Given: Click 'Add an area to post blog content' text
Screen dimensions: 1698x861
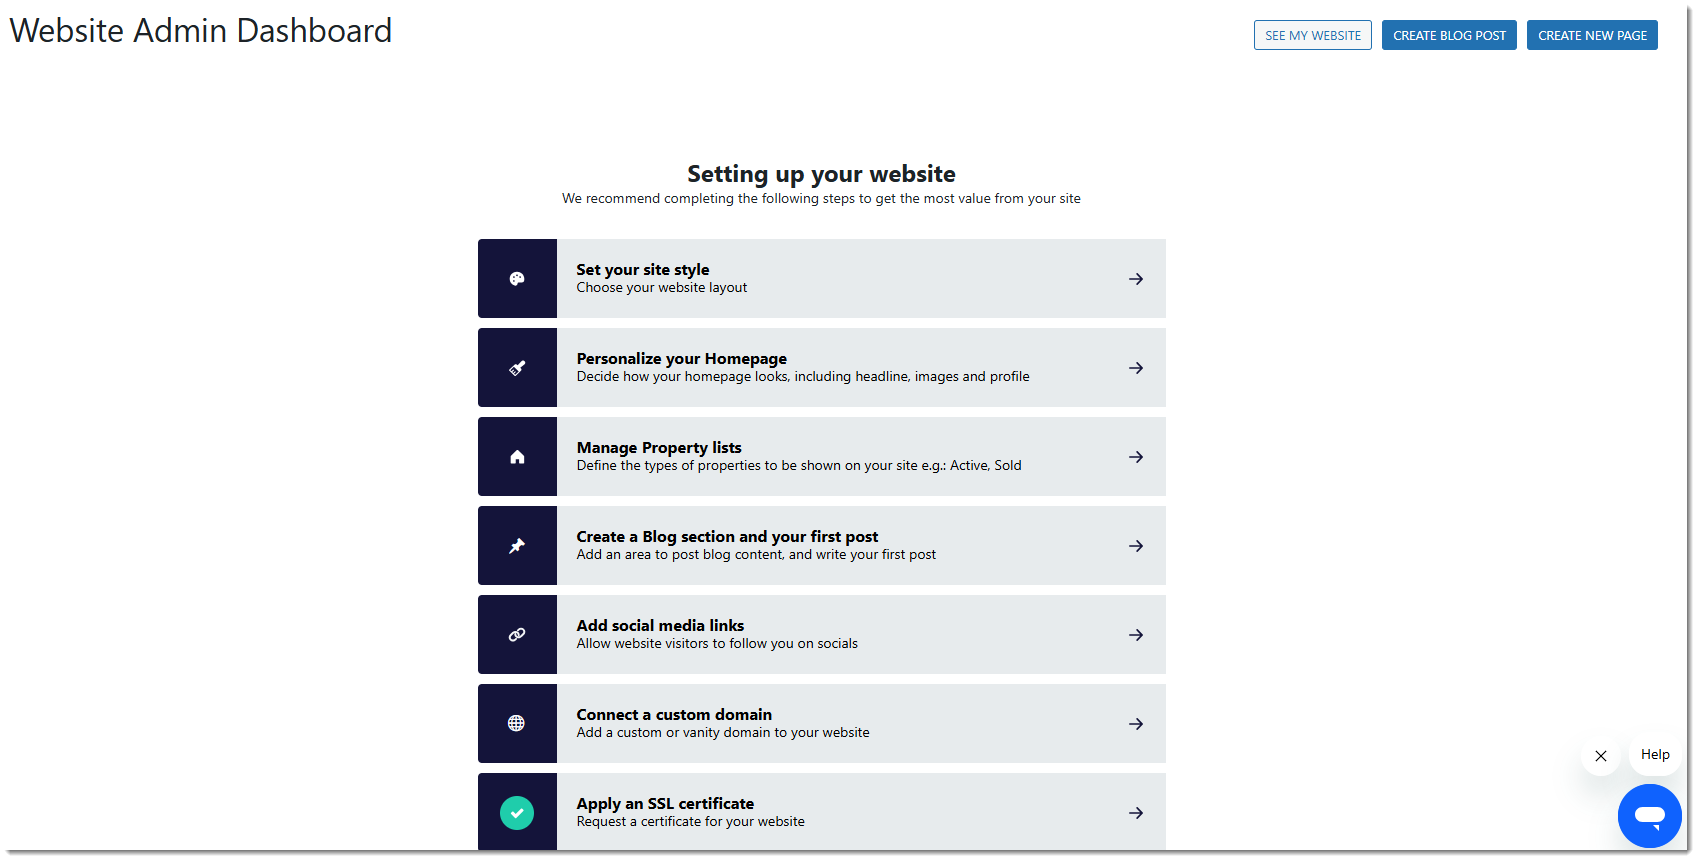Looking at the screenshot, I should coord(756,555).
